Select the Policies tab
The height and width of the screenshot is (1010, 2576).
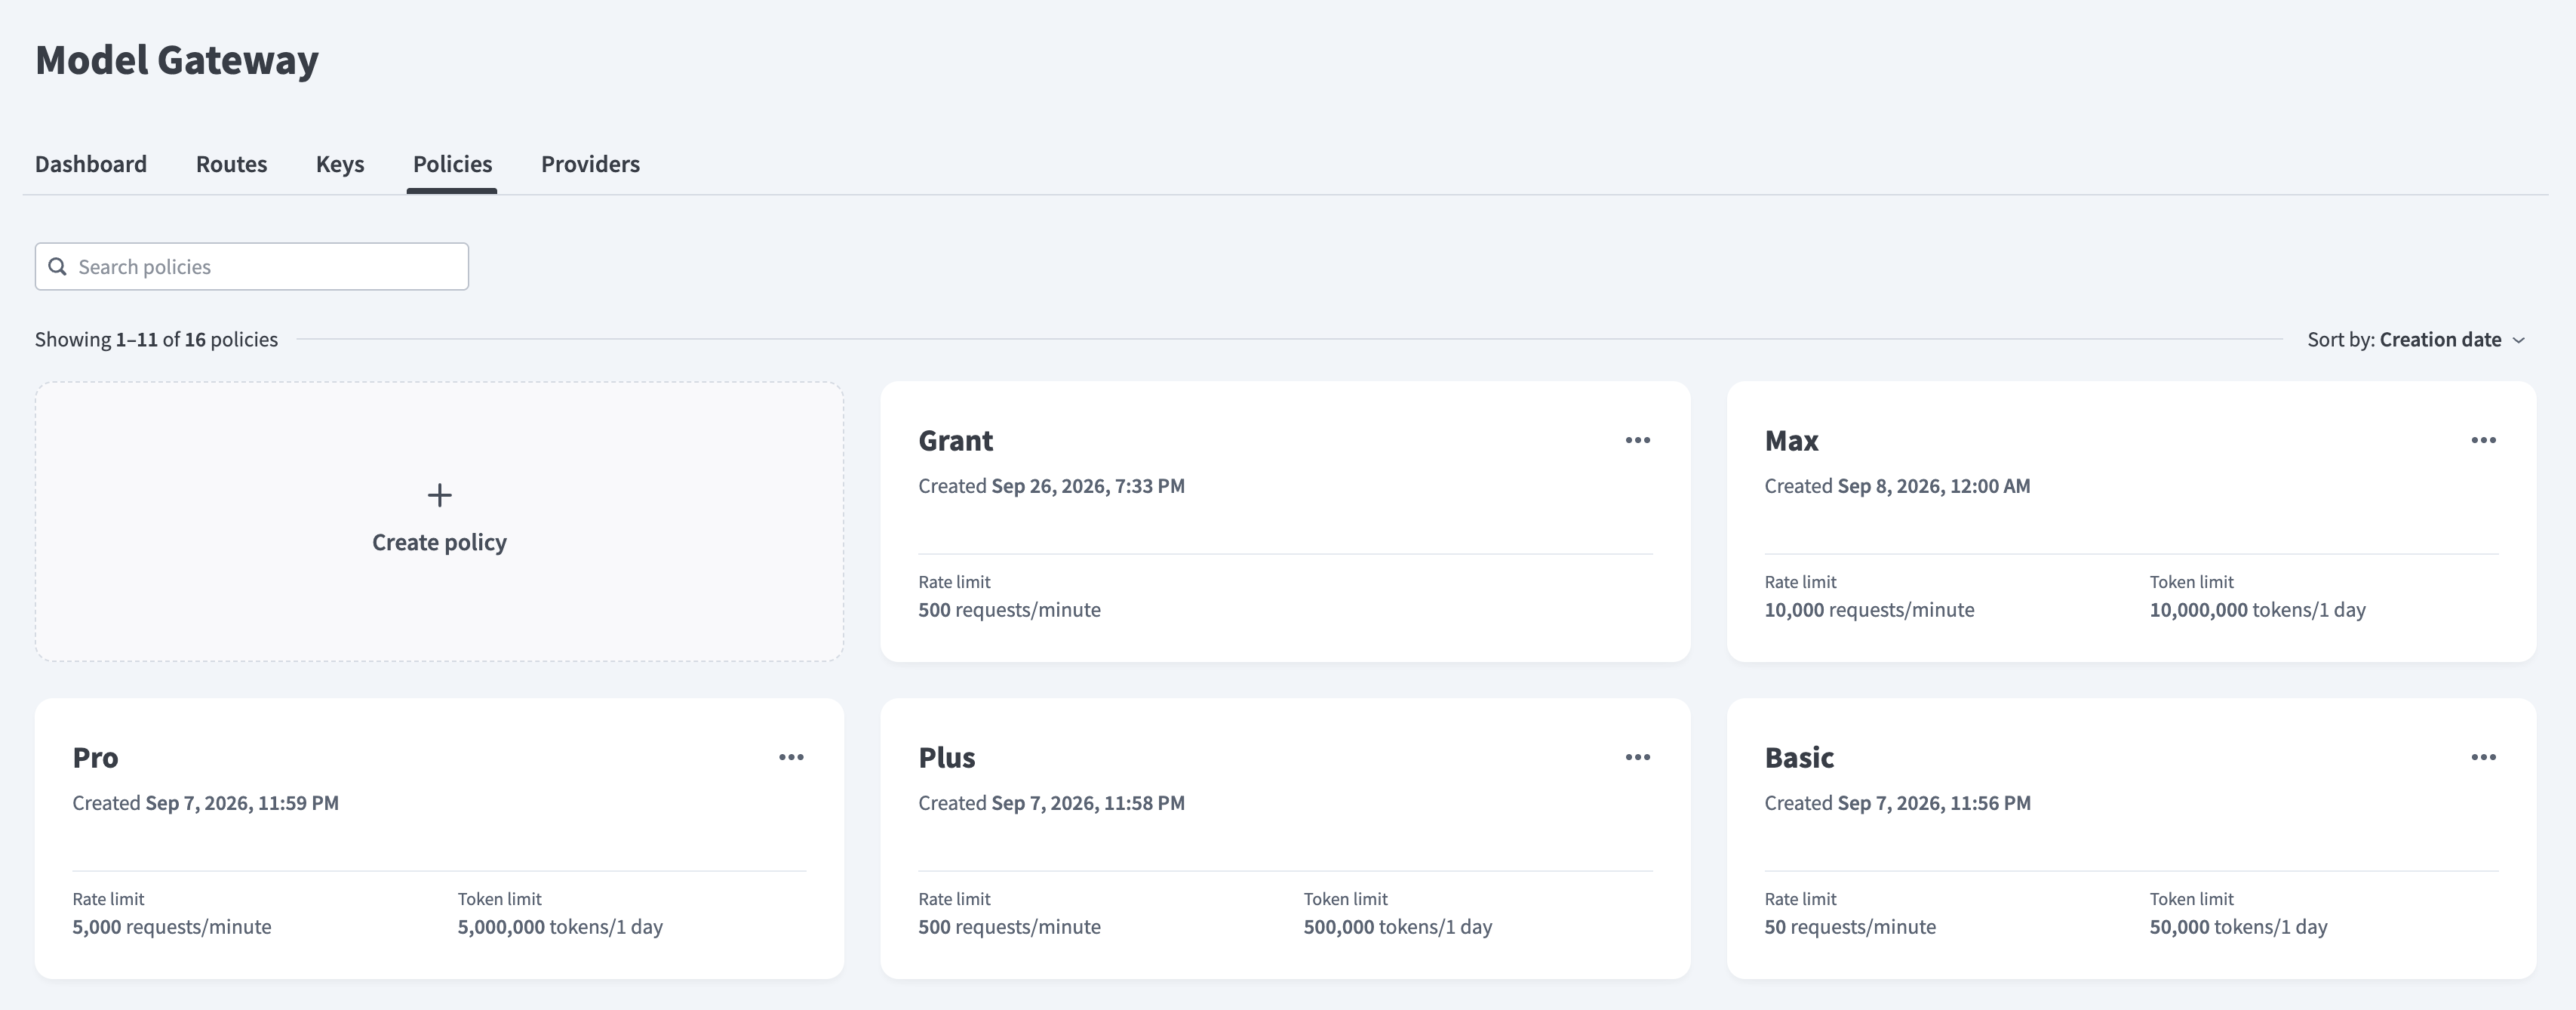click(x=452, y=164)
